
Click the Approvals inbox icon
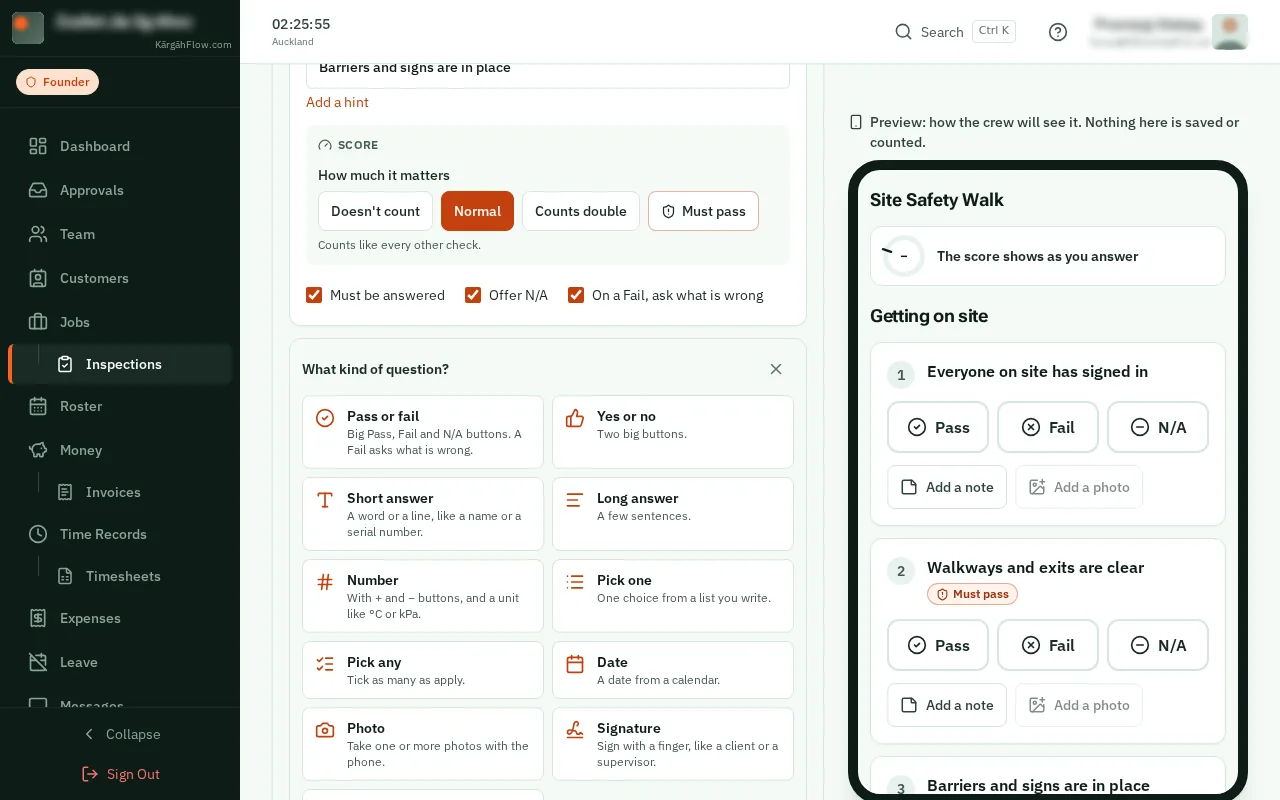(x=38, y=190)
